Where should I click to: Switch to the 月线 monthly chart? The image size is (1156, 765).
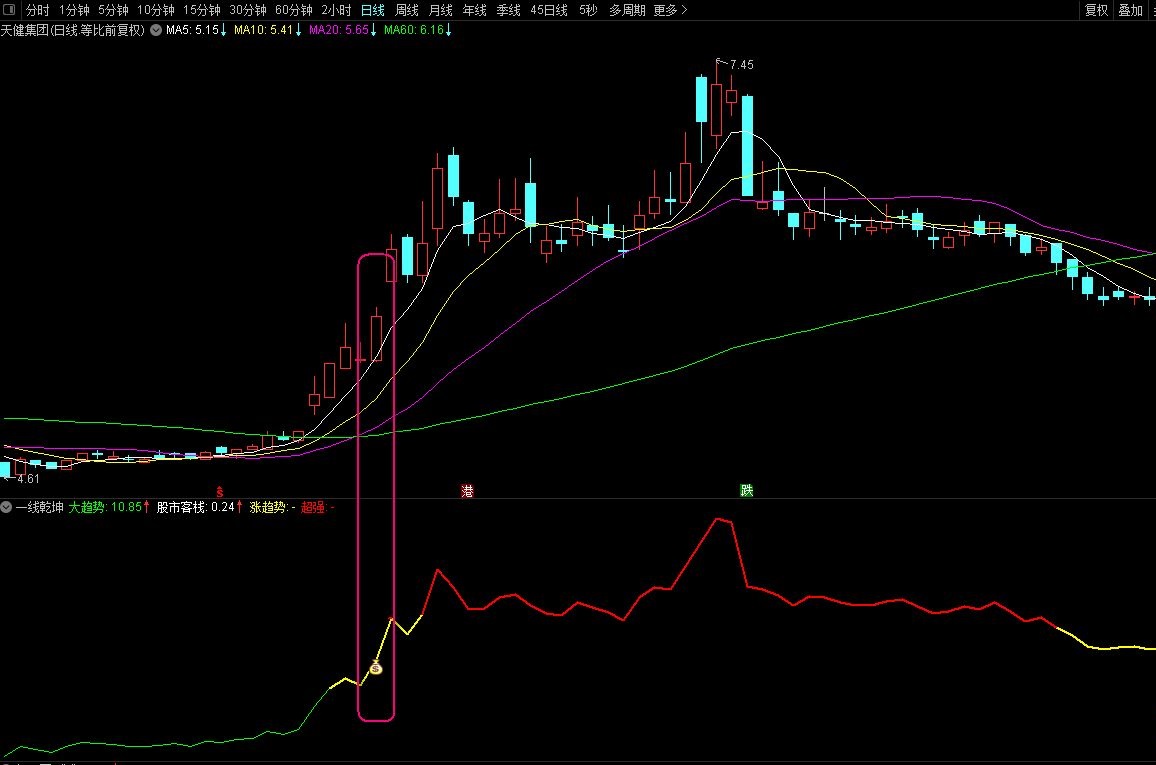pyautogui.click(x=440, y=10)
